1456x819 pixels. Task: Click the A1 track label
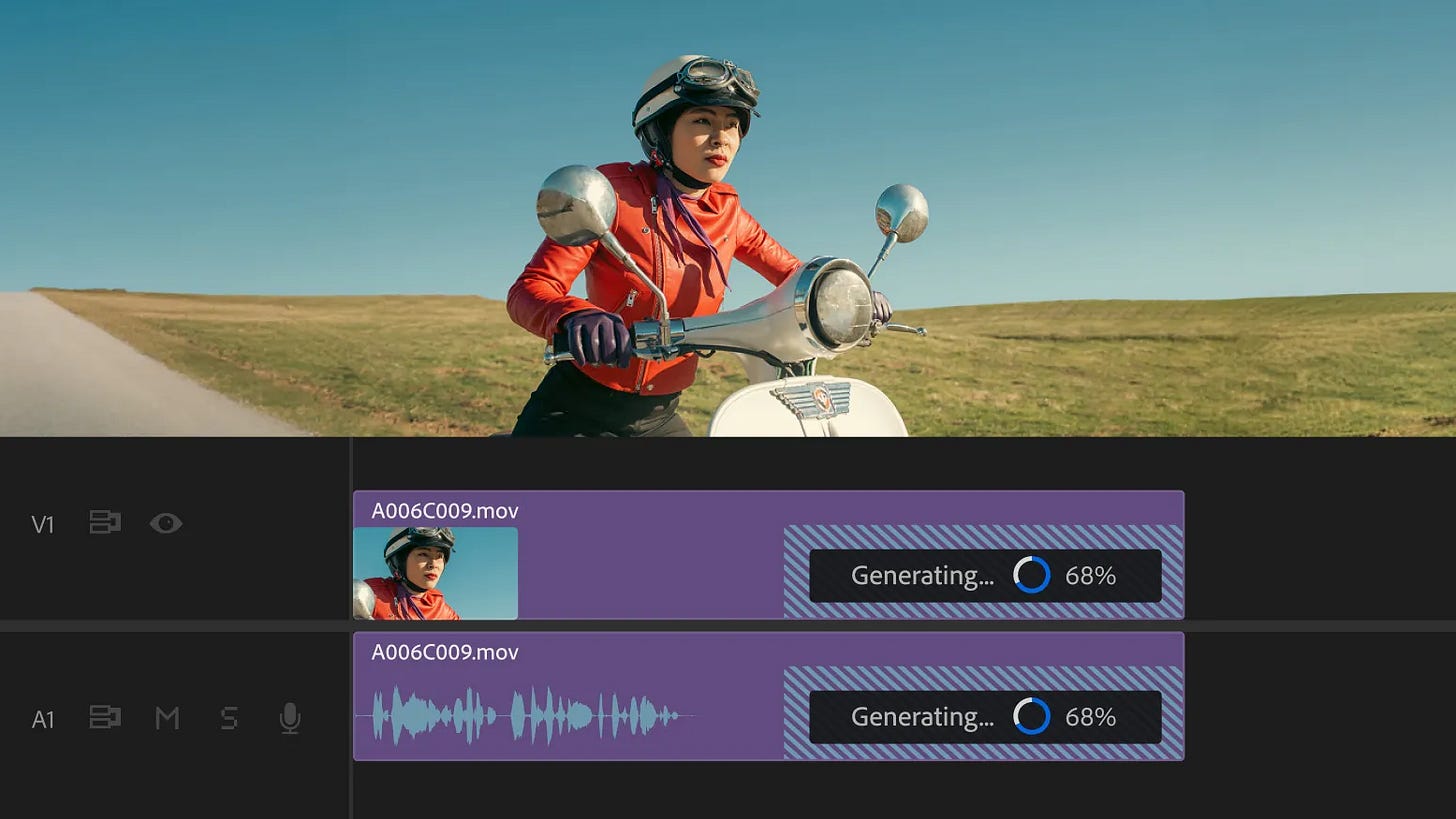tap(42, 719)
